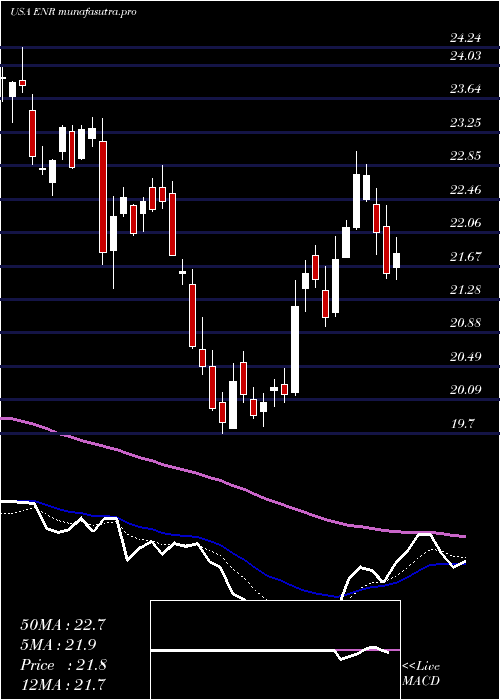Select the 23.64 price axis label
This screenshot has width=500, height=700.
coord(465,89)
